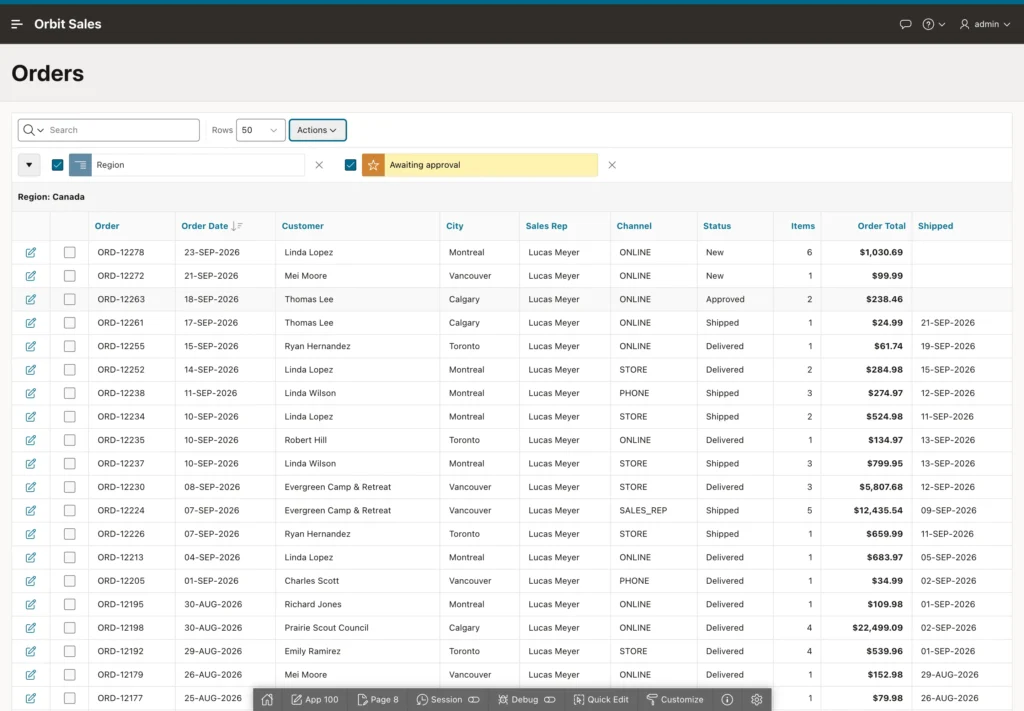Click the search magnifier column selector
Image resolution: width=1024 pixels, height=711 pixels.
[33, 130]
